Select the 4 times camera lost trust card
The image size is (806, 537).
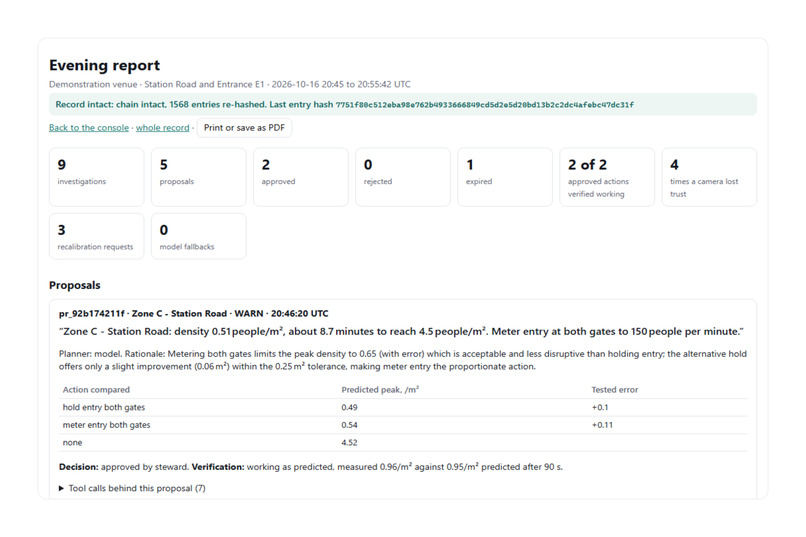click(709, 177)
